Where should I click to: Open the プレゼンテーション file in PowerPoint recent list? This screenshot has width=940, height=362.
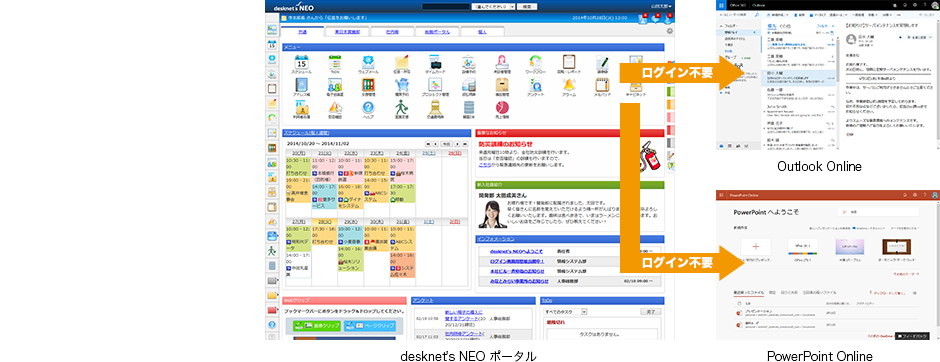[757, 312]
